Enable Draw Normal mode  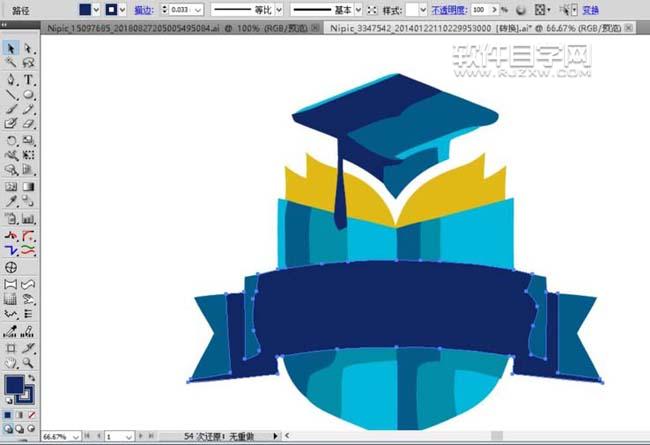point(8,428)
